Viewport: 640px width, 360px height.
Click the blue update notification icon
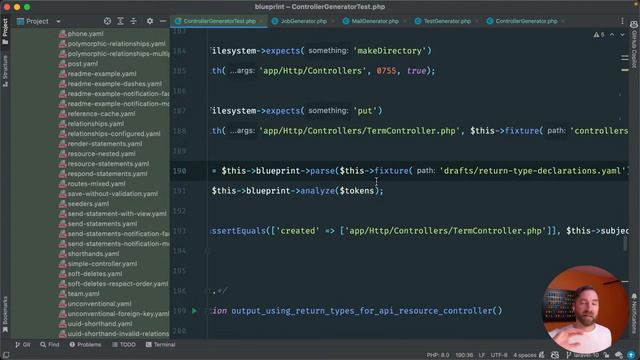click(631, 355)
